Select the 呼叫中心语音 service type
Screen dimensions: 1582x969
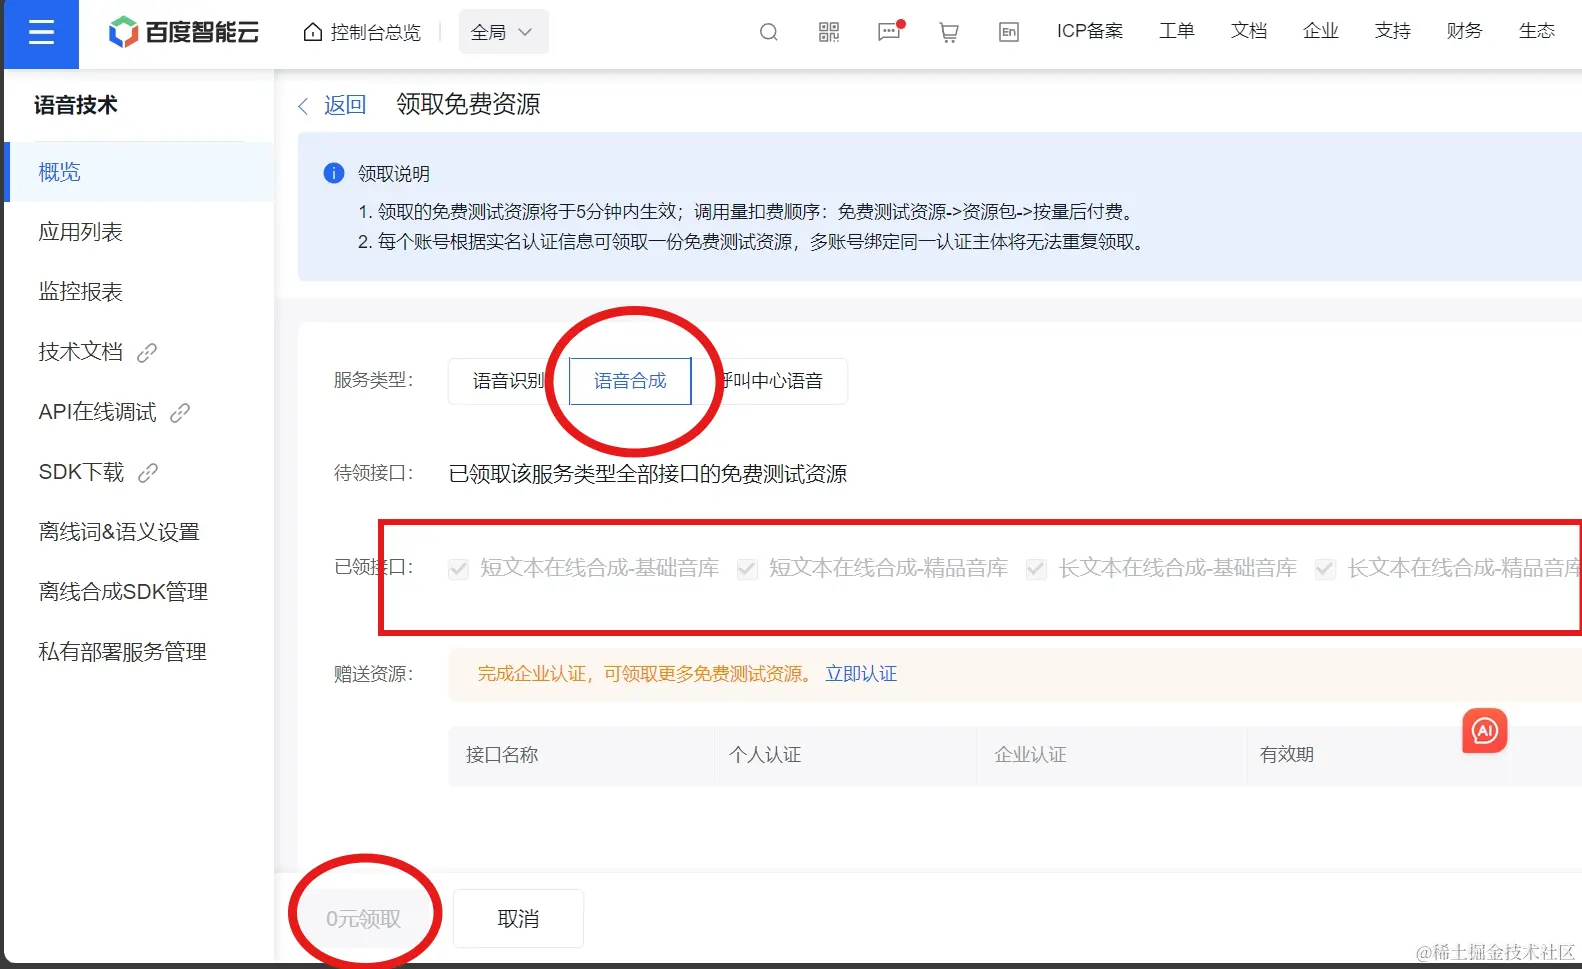coord(770,381)
